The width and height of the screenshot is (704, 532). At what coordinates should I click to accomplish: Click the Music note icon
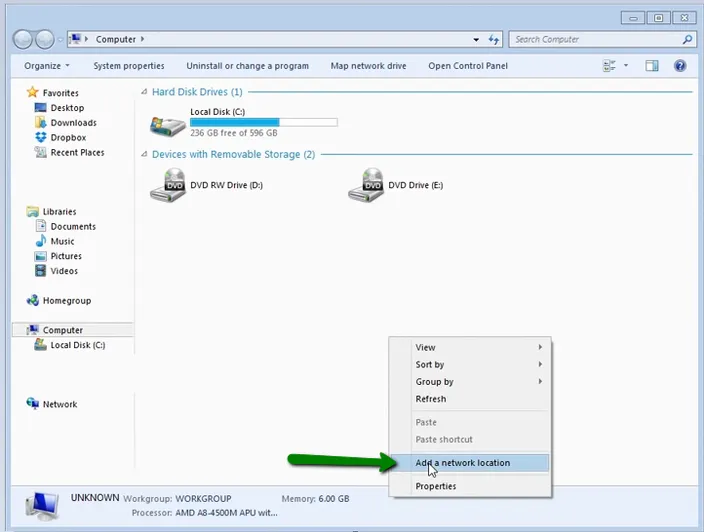(x=40, y=241)
